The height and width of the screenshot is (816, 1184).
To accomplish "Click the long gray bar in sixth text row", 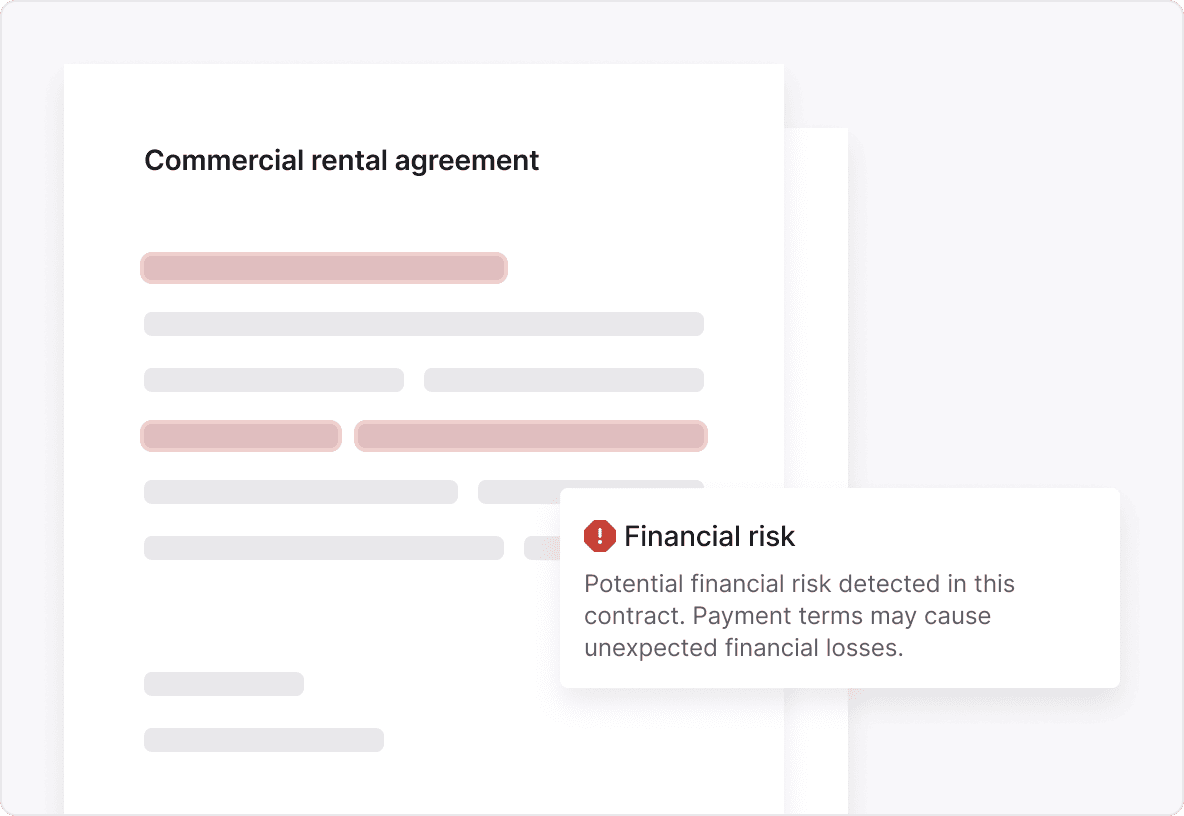I will tap(323, 548).
